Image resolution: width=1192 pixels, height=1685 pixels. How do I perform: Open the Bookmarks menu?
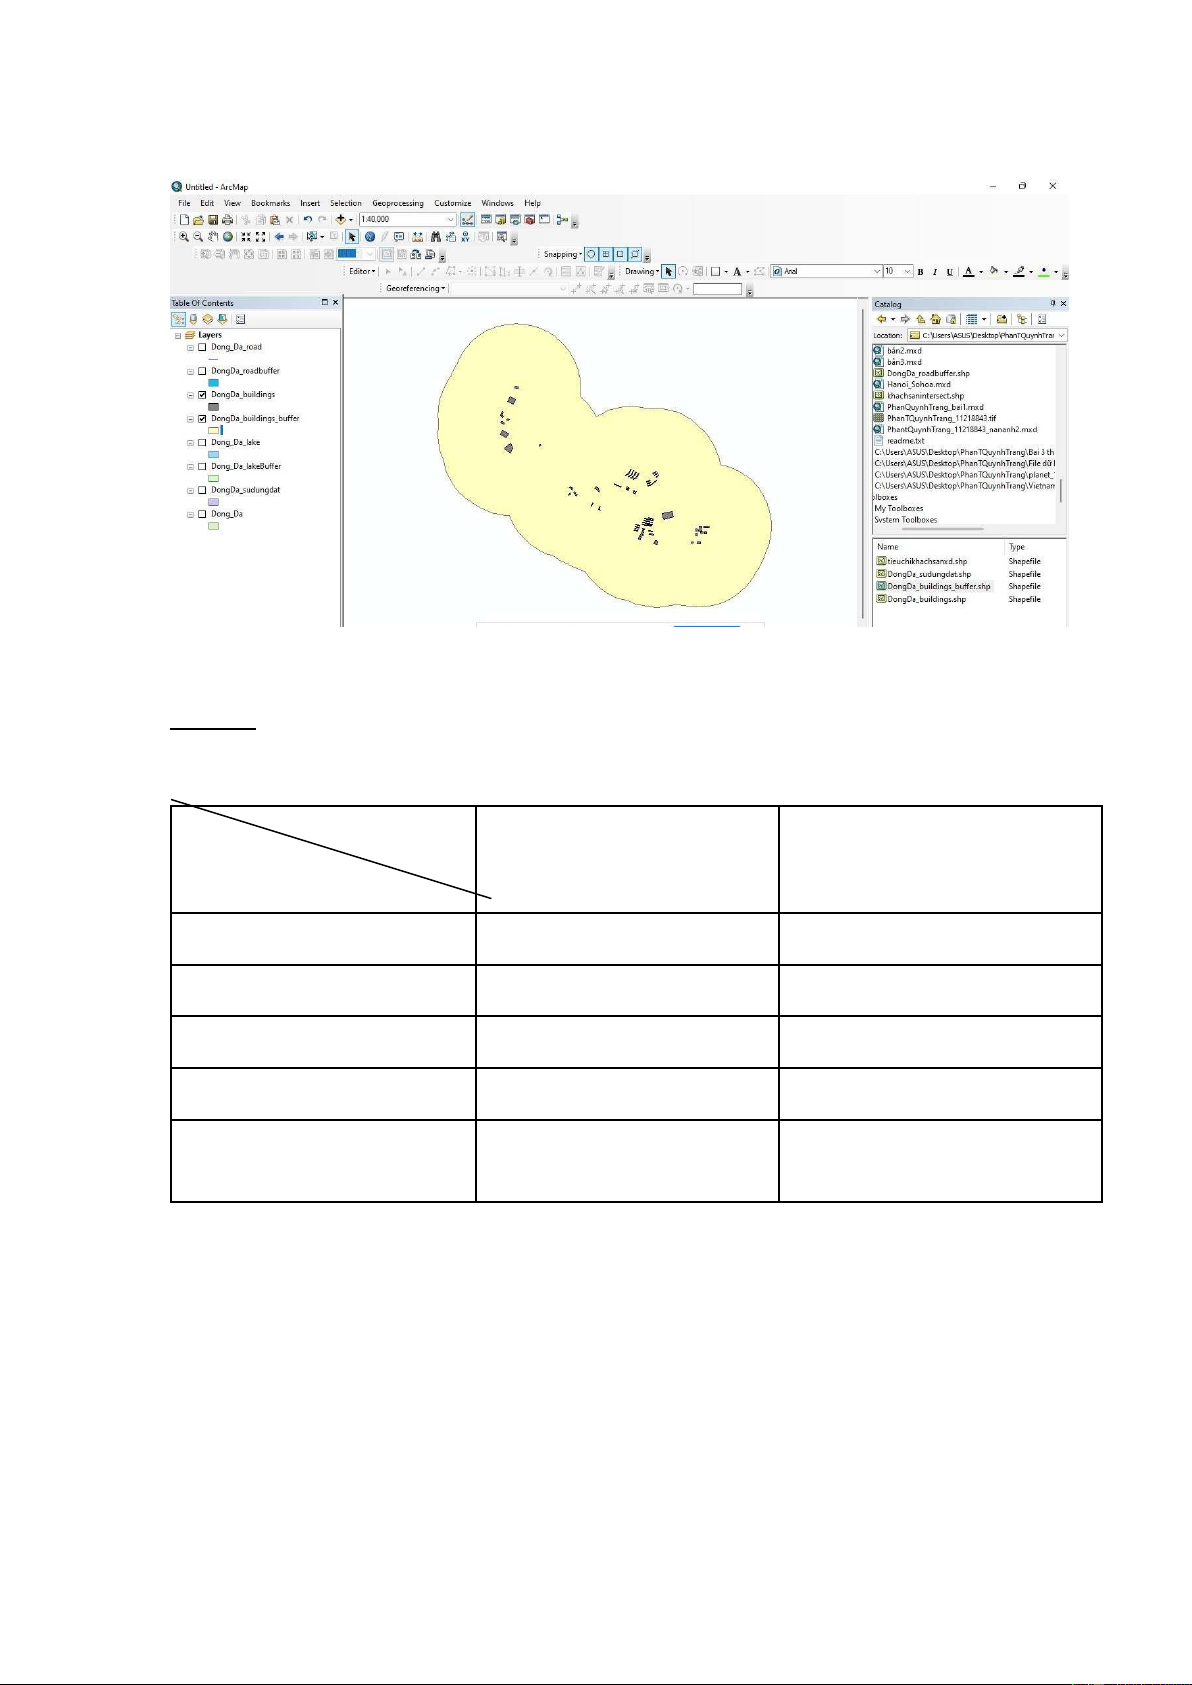coord(270,203)
